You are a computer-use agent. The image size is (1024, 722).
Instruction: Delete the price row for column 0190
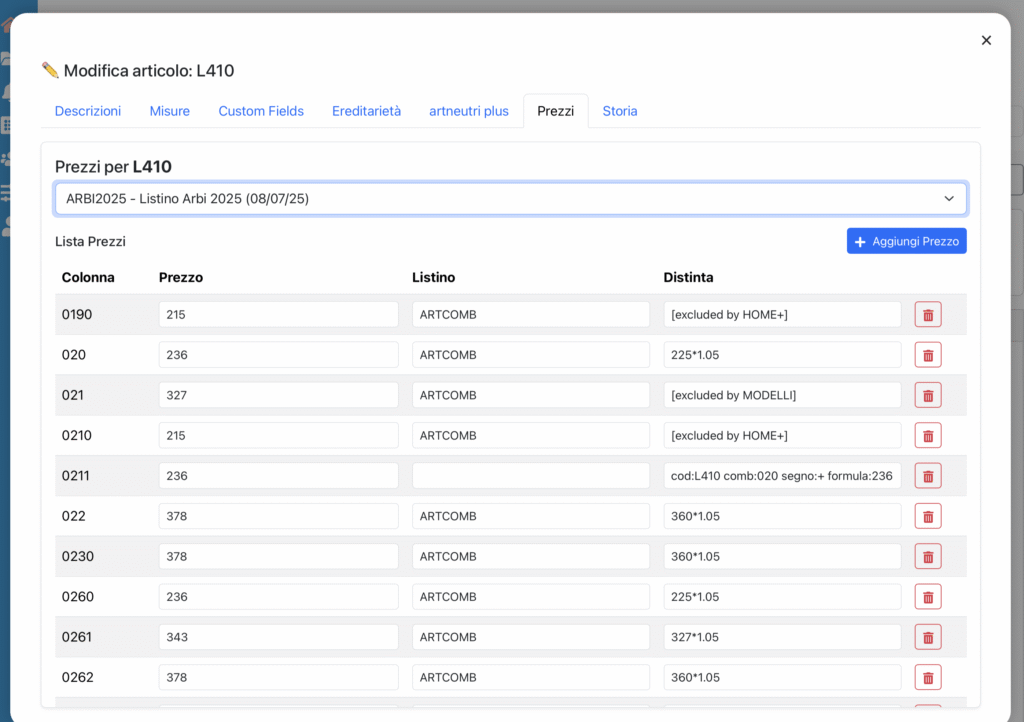(x=927, y=315)
